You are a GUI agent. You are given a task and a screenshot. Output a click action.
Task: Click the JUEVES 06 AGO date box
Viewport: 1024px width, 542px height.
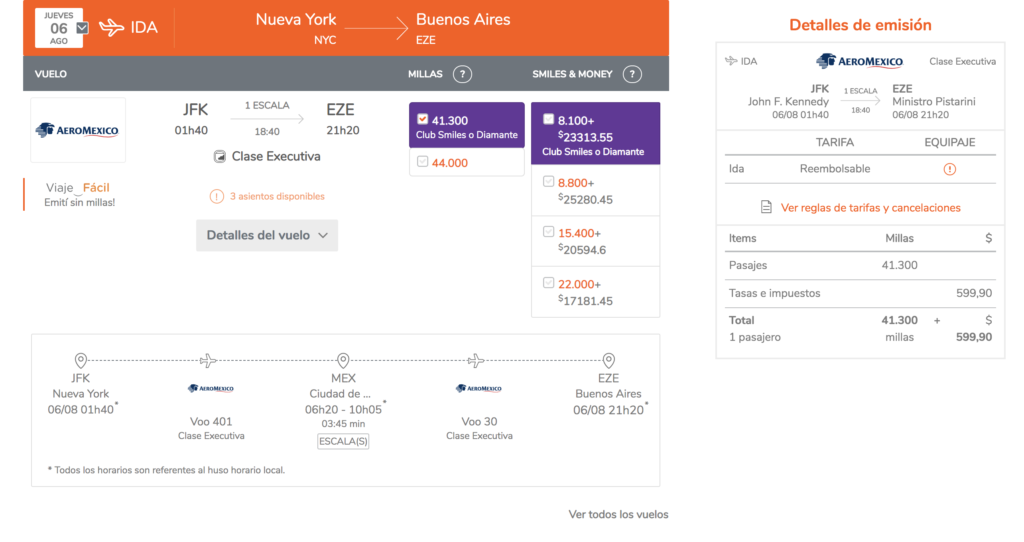tap(59, 28)
